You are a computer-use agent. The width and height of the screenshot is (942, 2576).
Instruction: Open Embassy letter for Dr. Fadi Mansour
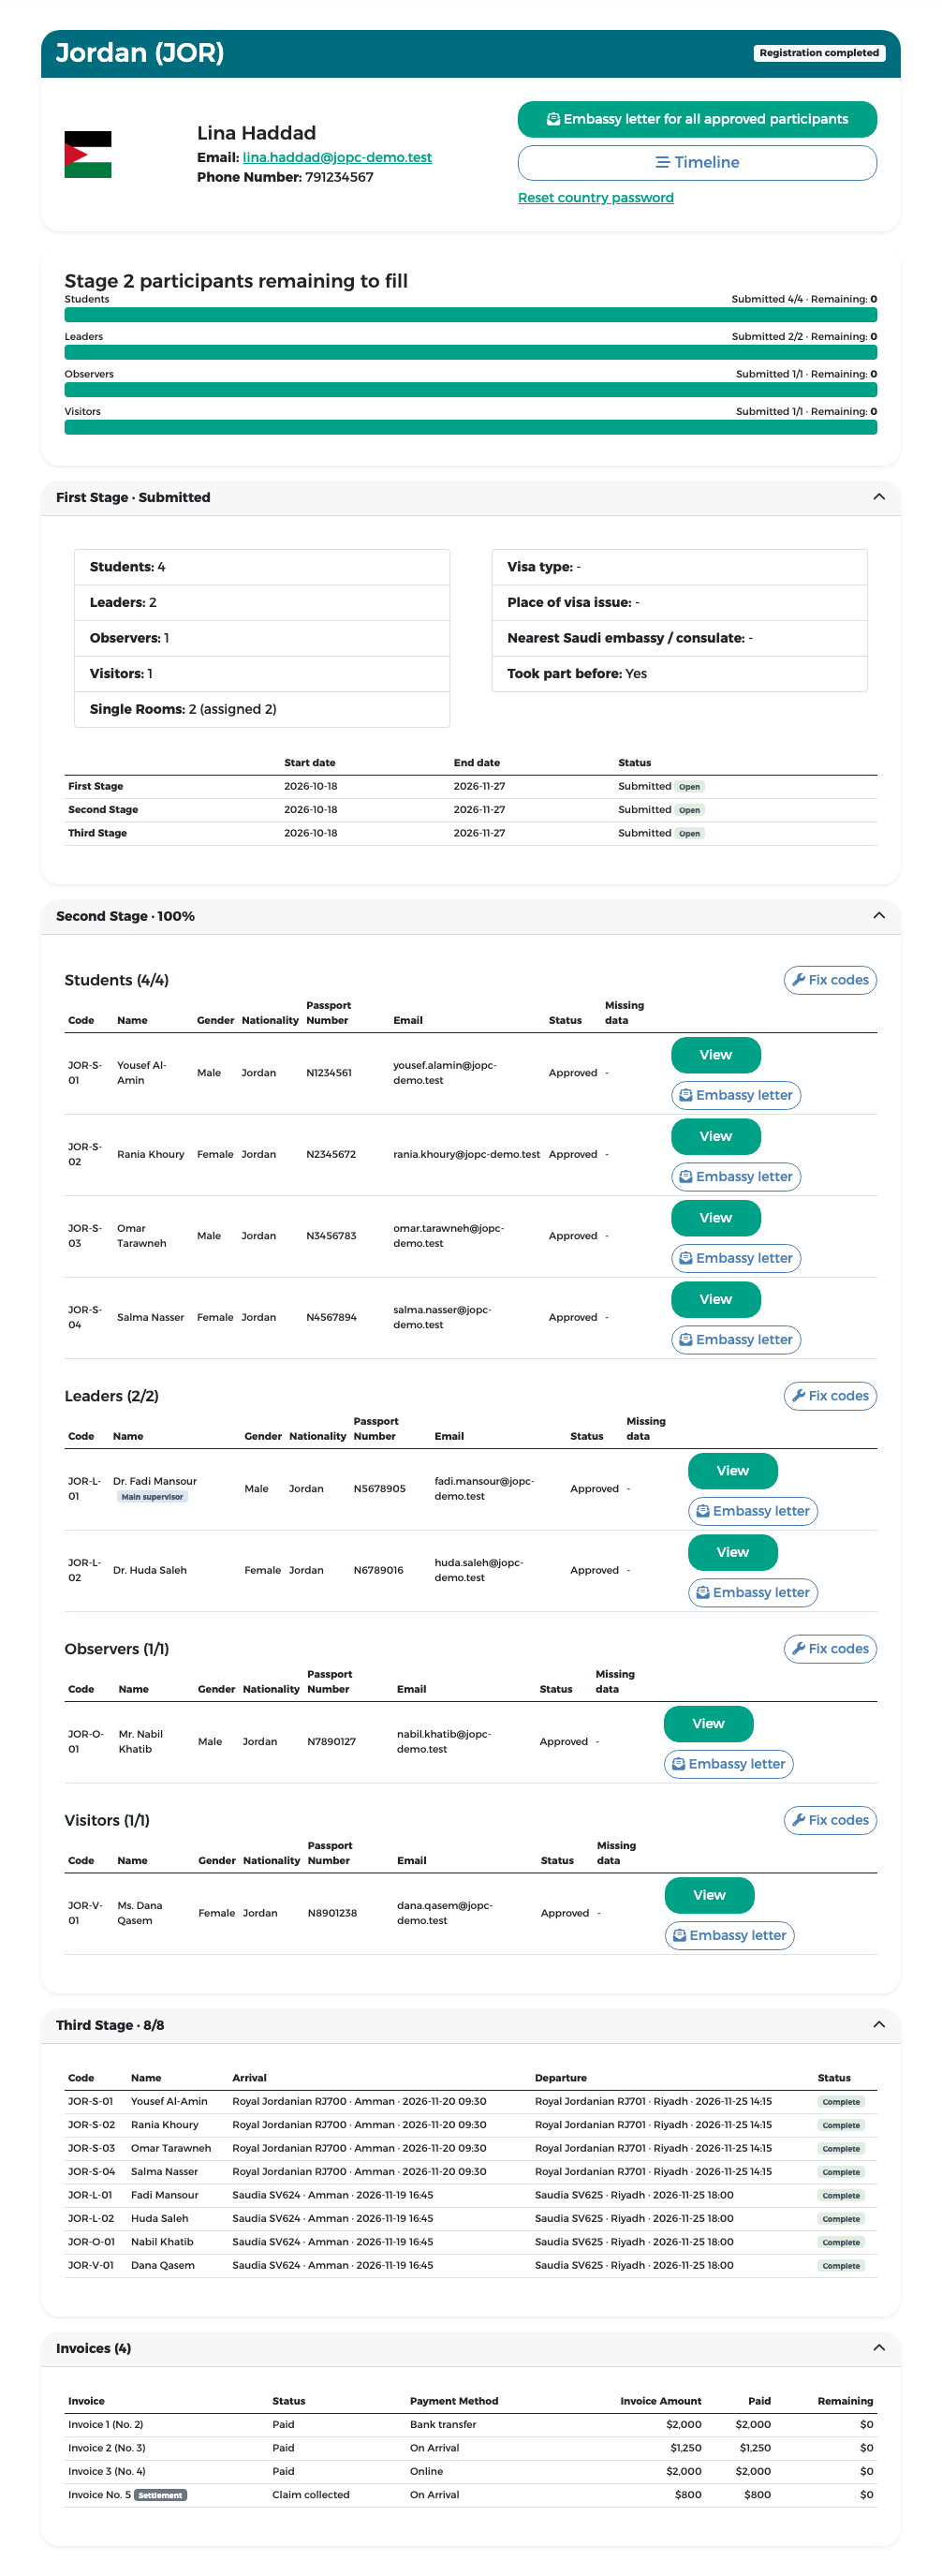coord(753,1511)
